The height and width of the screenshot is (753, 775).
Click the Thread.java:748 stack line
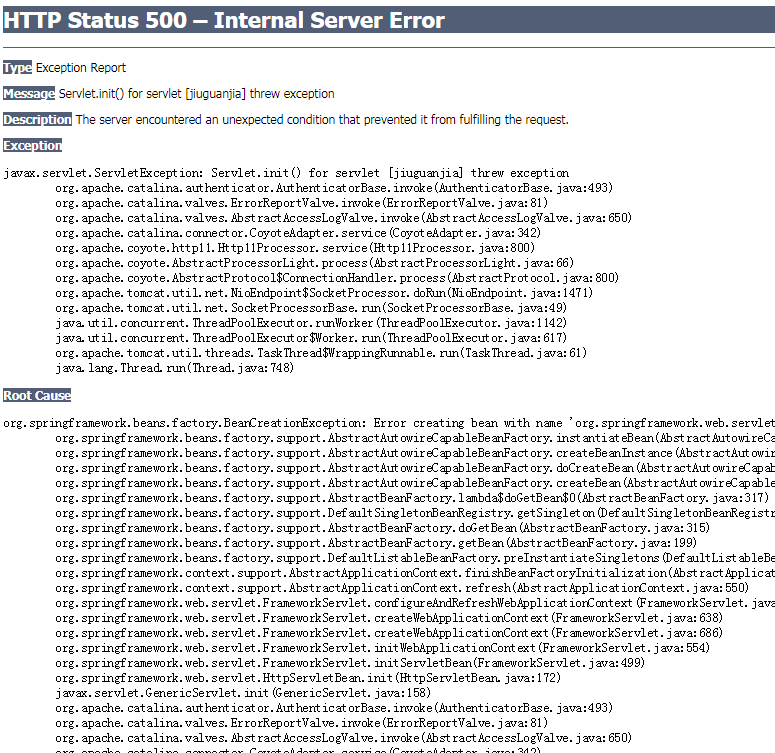pos(174,368)
